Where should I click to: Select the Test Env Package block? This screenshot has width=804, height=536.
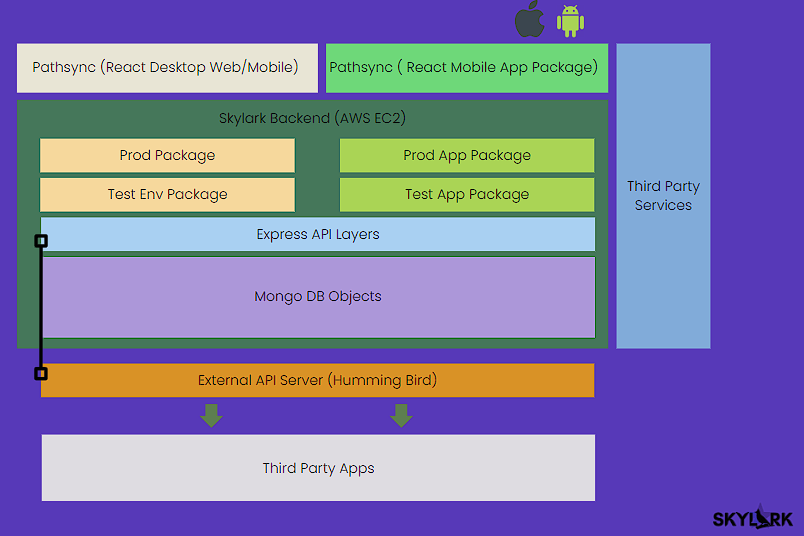pos(167,194)
